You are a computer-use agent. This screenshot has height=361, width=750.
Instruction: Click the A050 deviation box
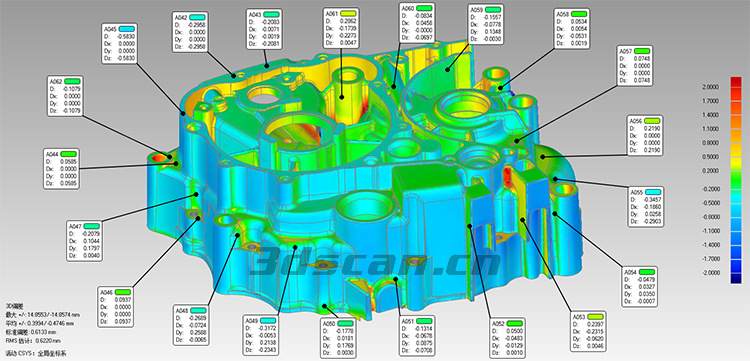tap(338, 338)
